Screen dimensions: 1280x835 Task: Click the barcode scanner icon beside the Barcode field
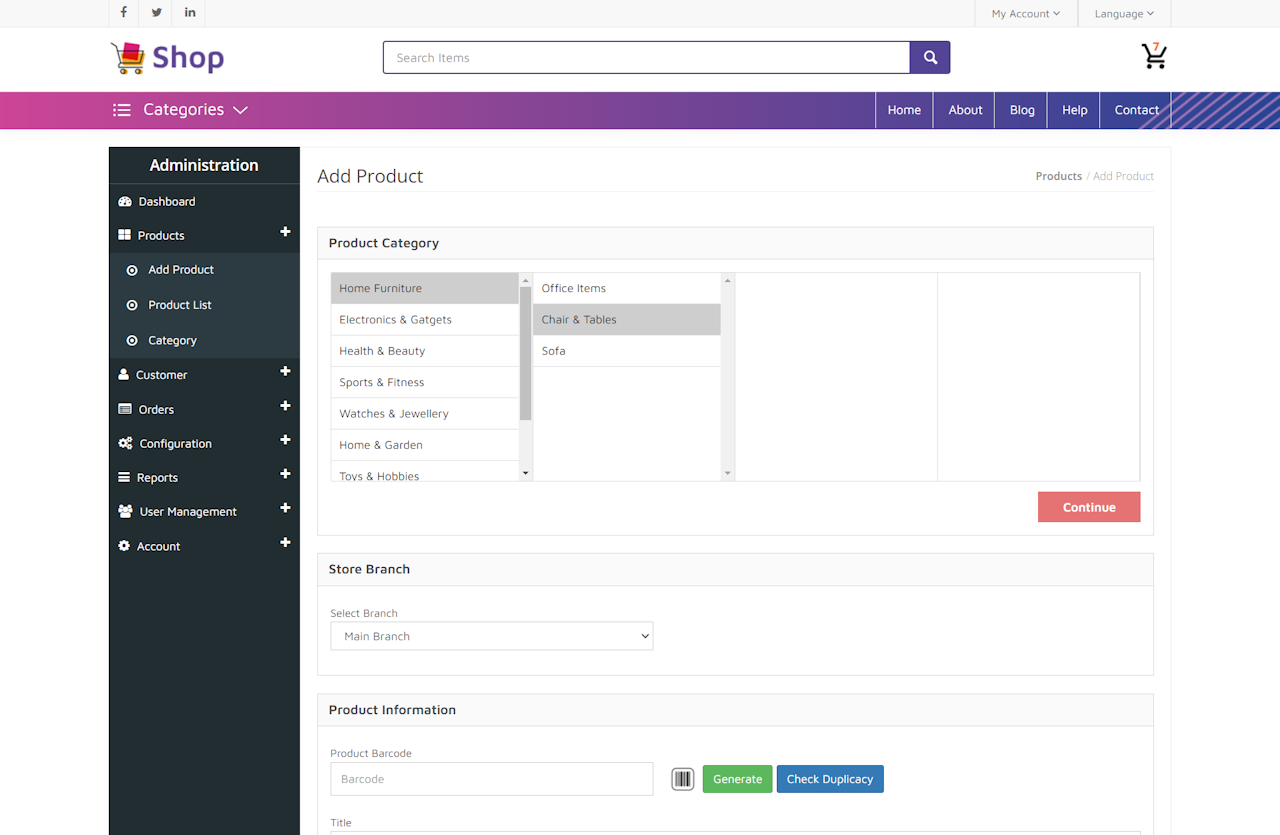683,778
